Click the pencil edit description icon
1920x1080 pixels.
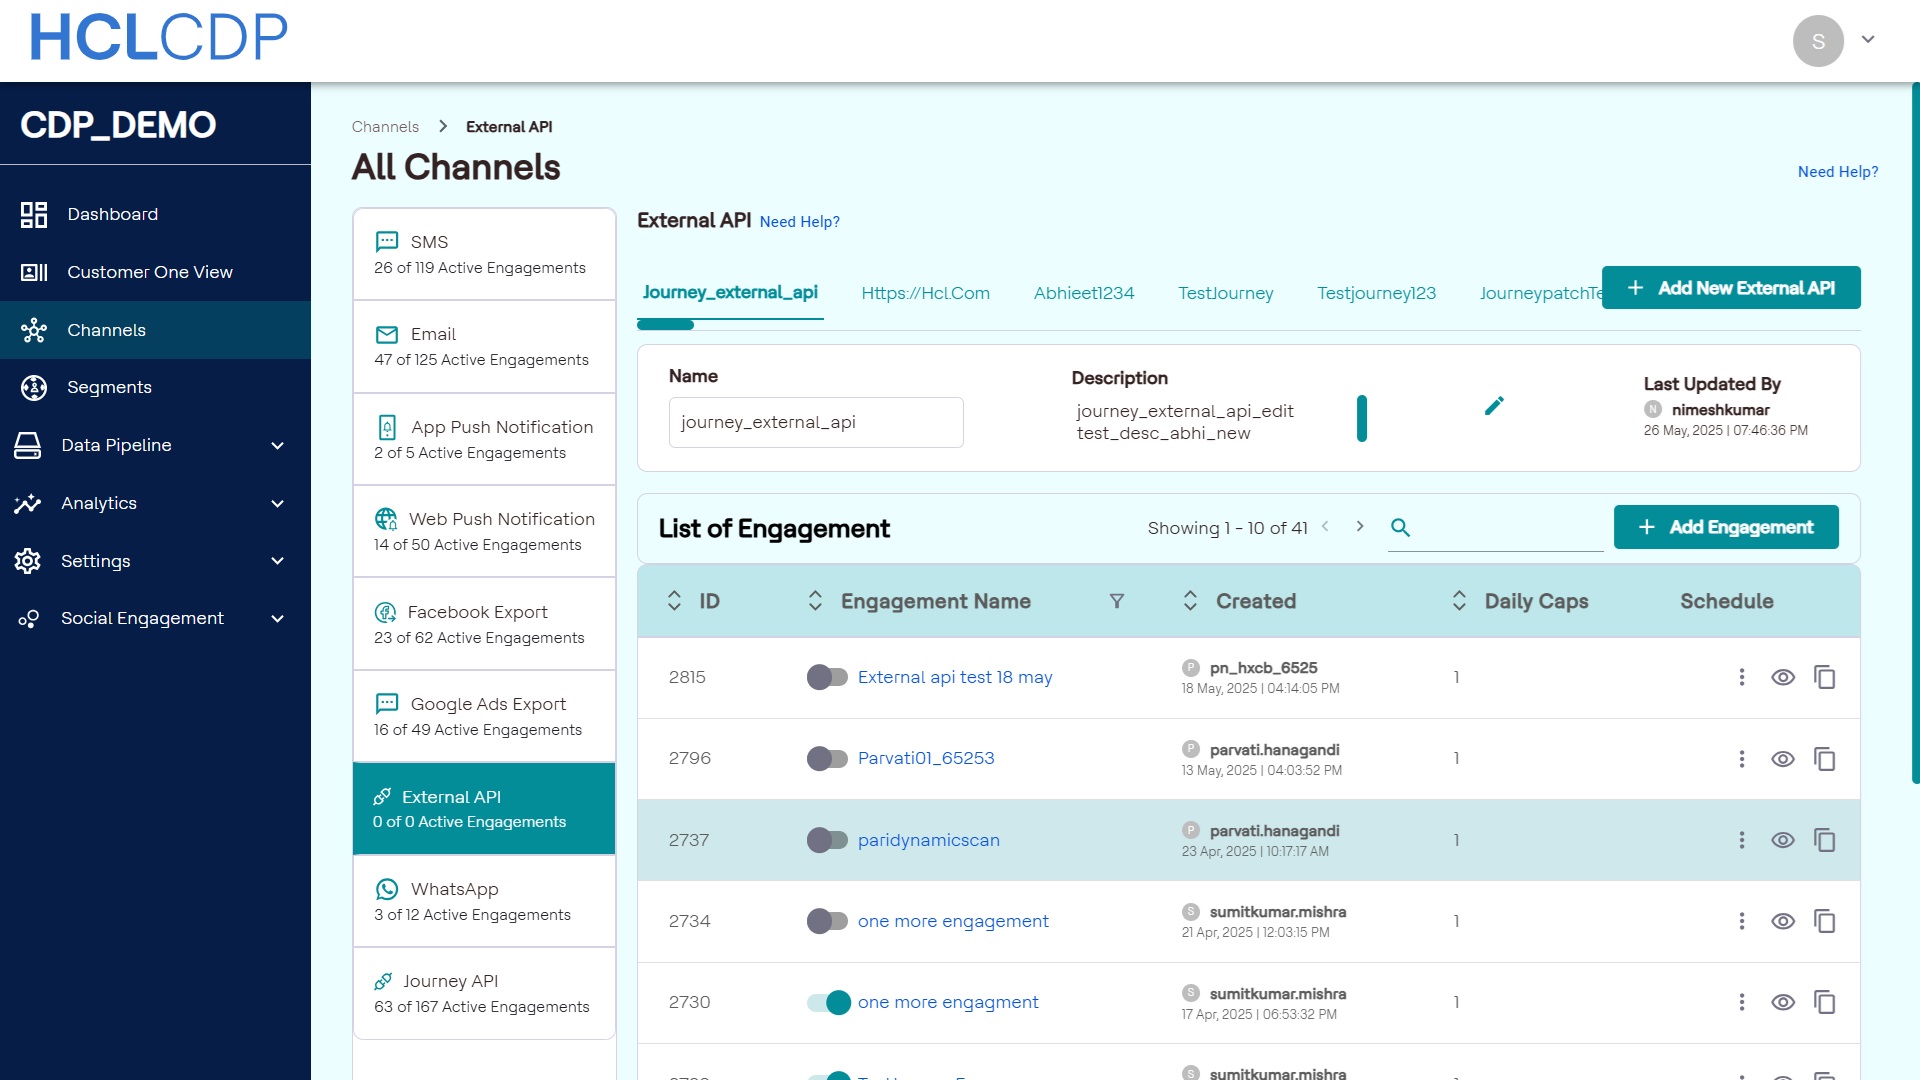(x=1494, y=406)
